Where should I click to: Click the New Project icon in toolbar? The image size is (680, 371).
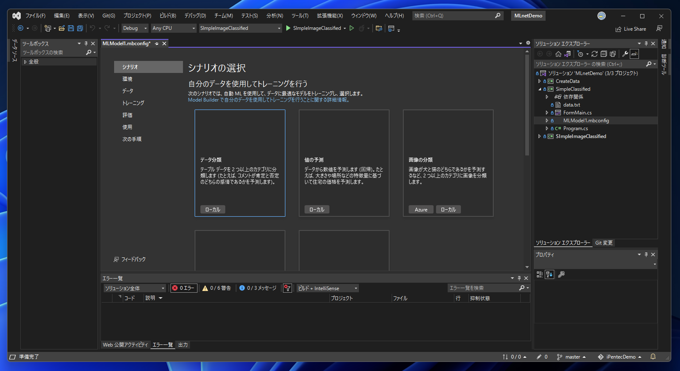coord(47,28)
